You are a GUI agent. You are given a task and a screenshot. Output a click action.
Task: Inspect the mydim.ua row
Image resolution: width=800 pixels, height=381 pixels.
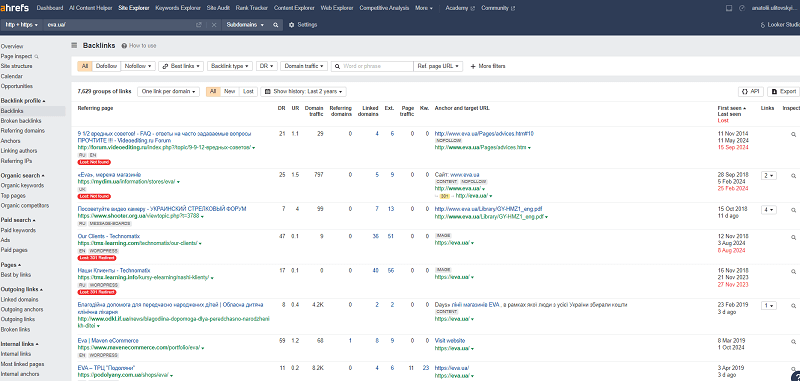coord(793,175)
